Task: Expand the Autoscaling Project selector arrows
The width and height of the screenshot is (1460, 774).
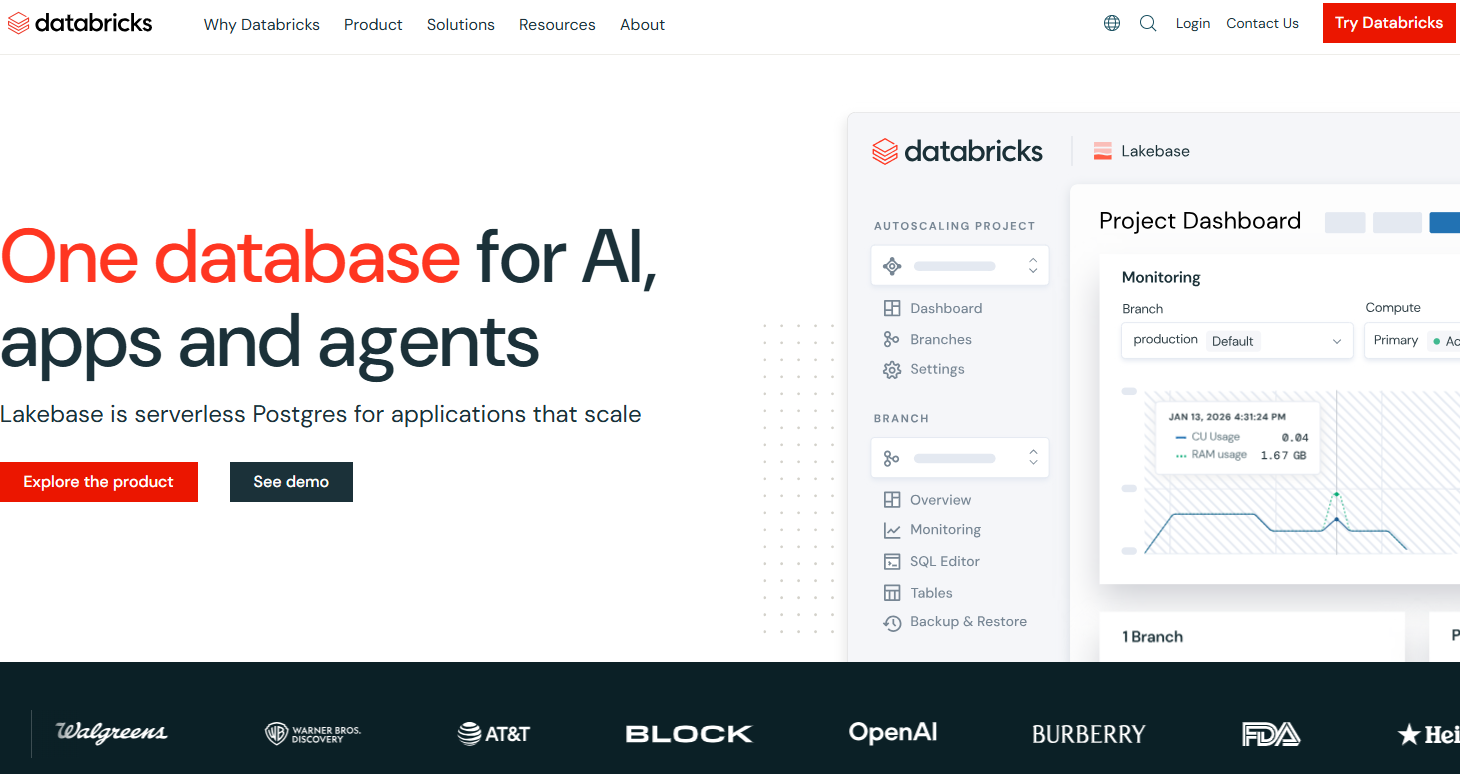Action: [x=1033, y=266]
